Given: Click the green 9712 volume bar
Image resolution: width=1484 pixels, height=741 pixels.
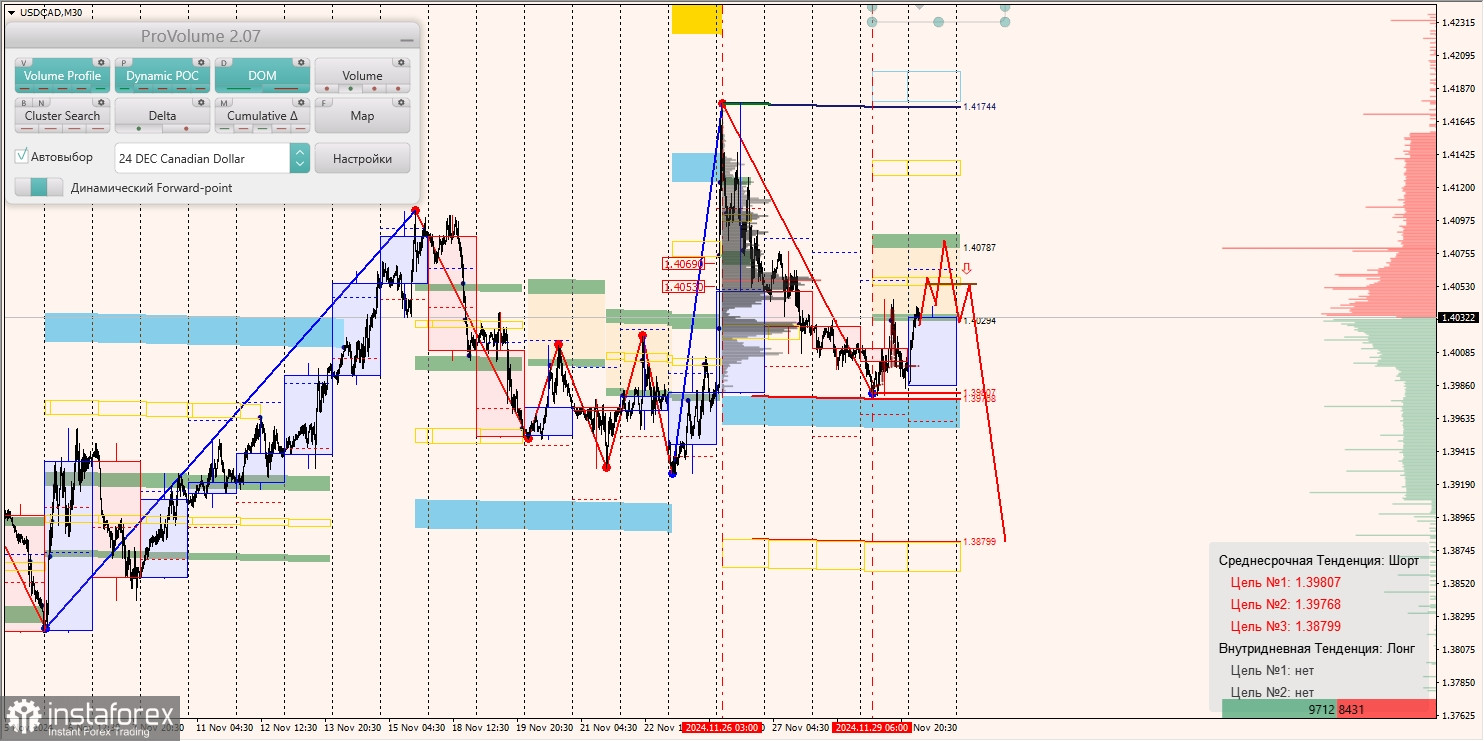Looking at the screenshot, I should 1279,709.
